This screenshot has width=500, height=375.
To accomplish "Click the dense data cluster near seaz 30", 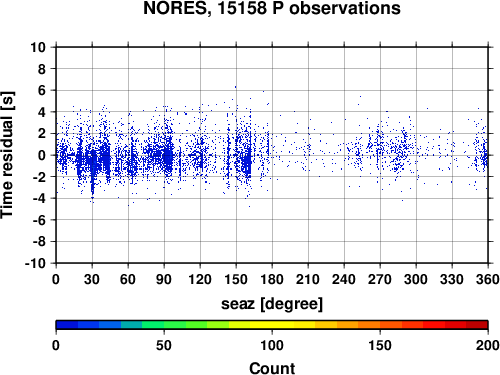I will (x=93, y=163).
